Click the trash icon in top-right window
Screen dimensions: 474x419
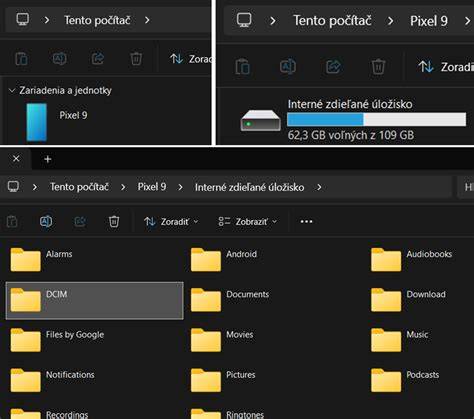pos(378,67)
